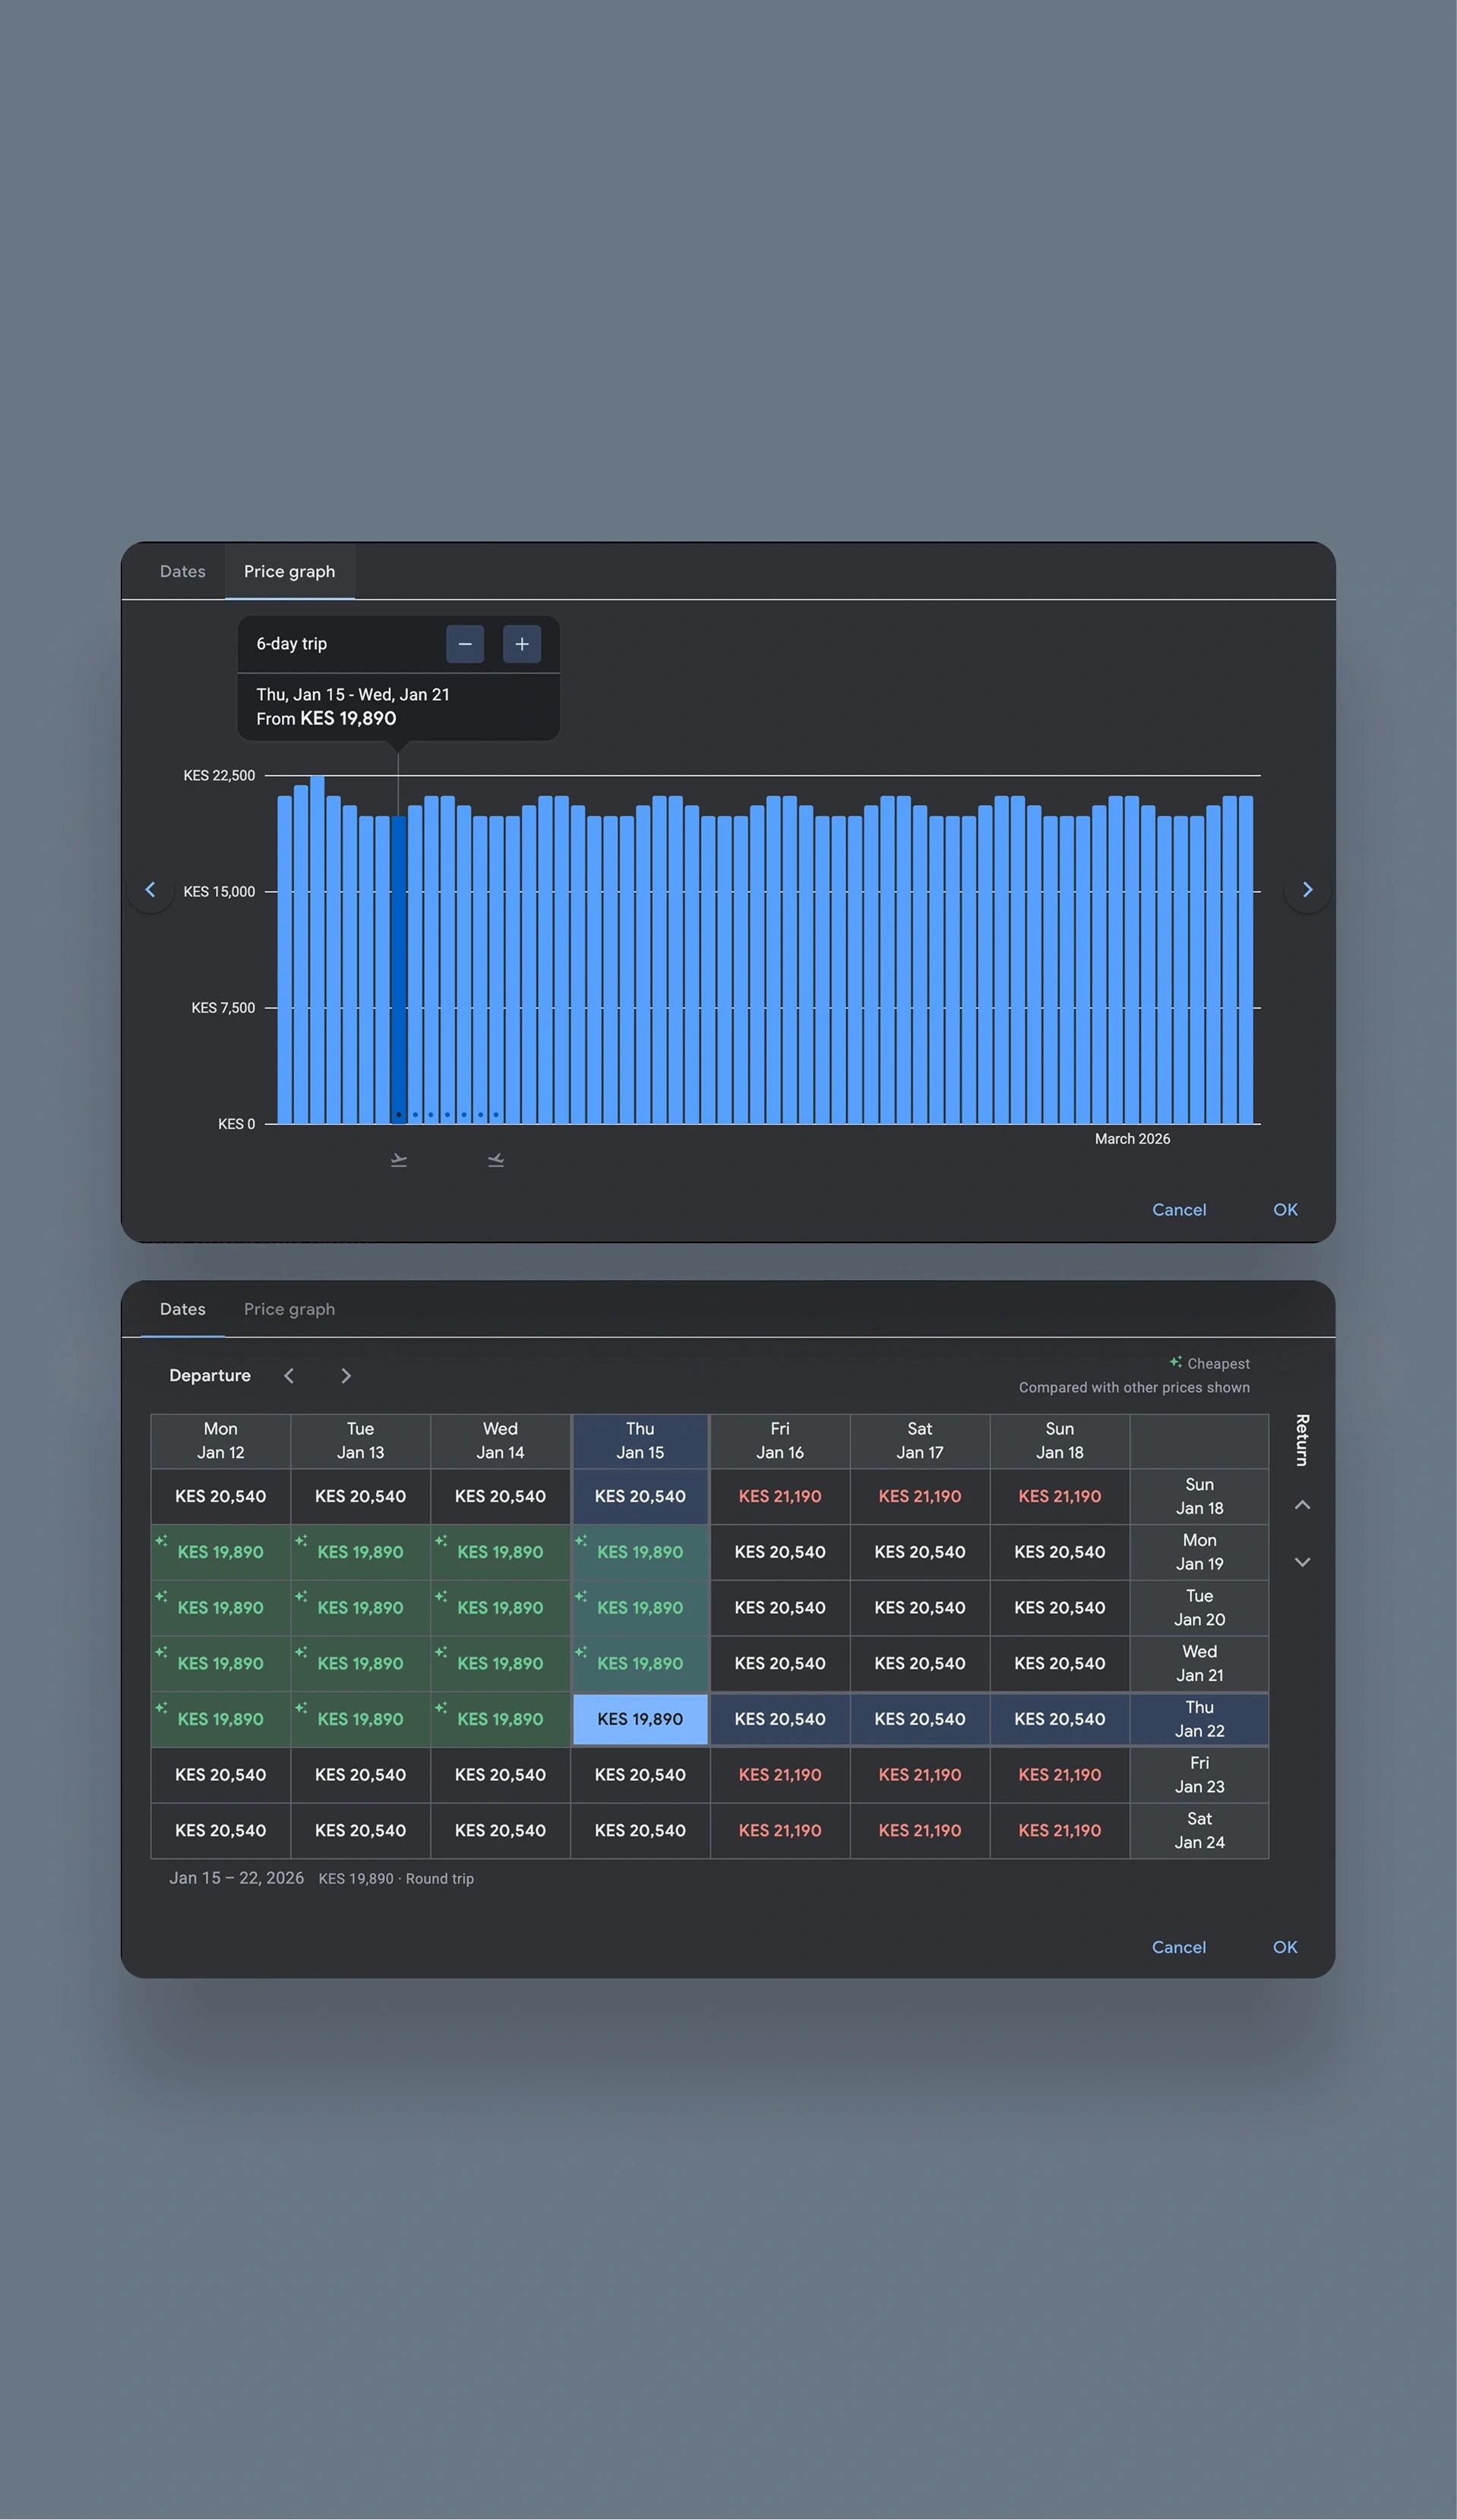The image size is (1457, 2520).
Task: Click the minus icon to shorten the trip
Action: [464, 643]
